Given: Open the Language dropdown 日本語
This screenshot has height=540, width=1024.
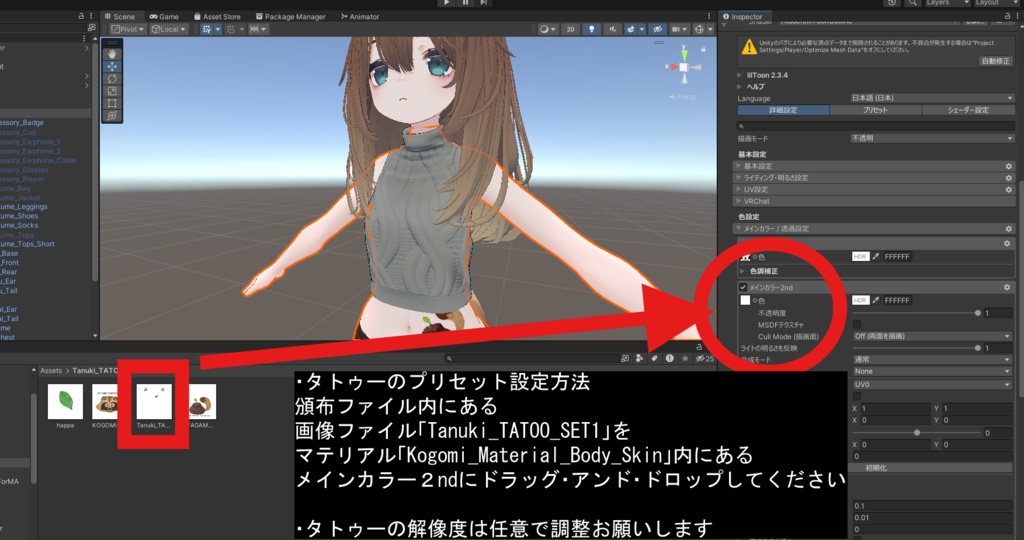Looking at the screenshot, I should coord(932,98).
